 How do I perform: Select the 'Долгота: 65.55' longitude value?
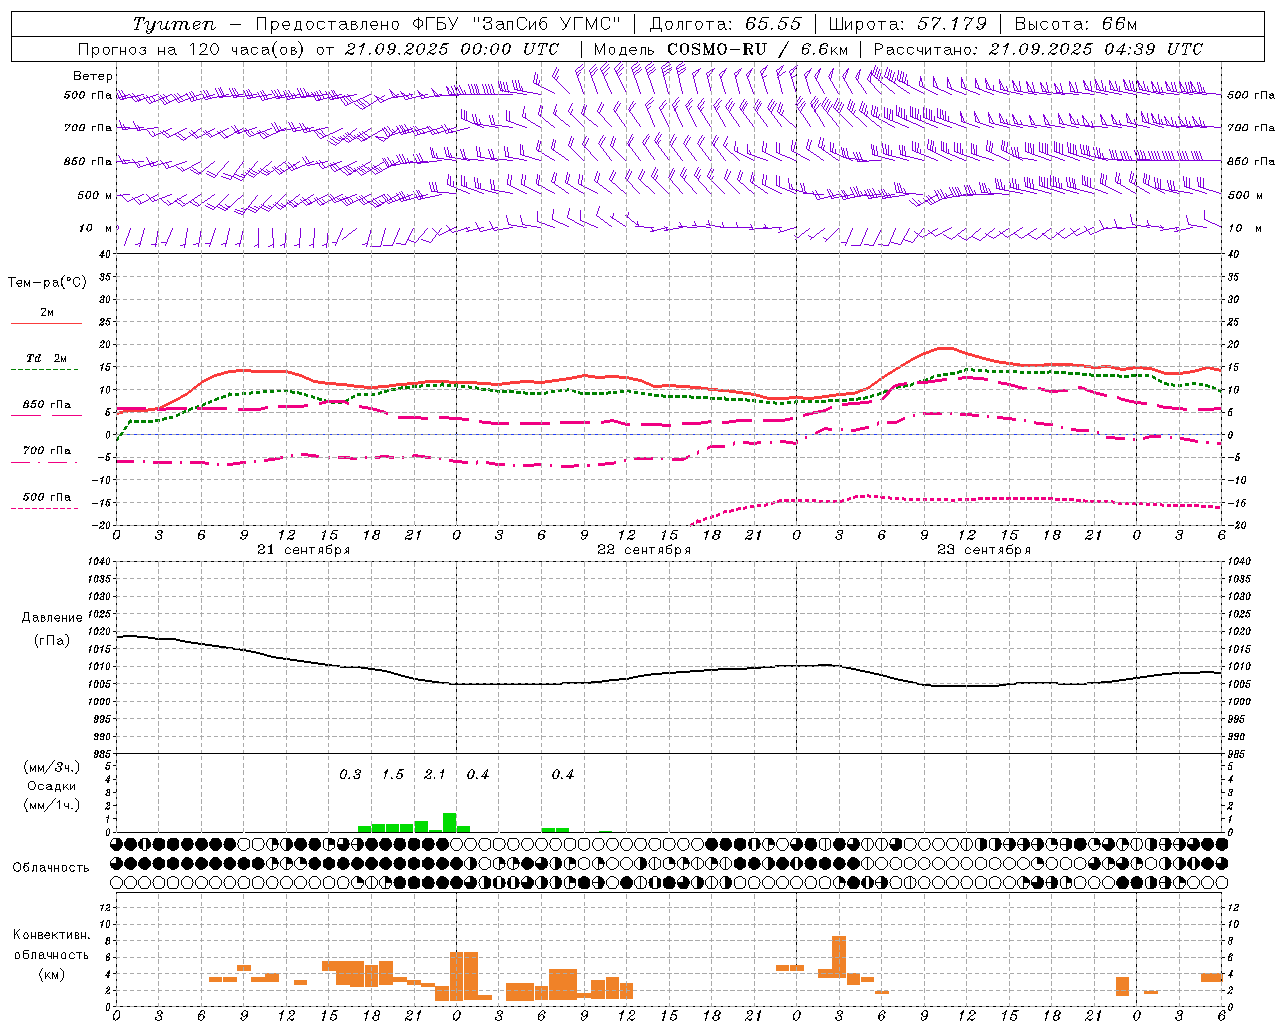[x=725, y=24]
